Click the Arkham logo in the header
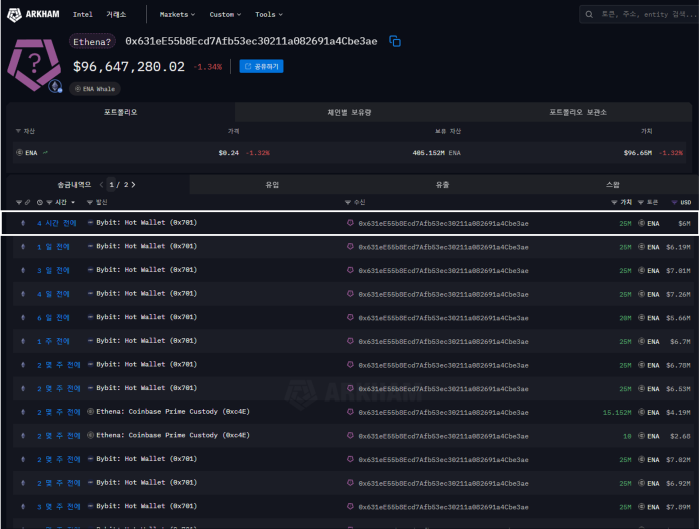 click(x=34, y=15)
